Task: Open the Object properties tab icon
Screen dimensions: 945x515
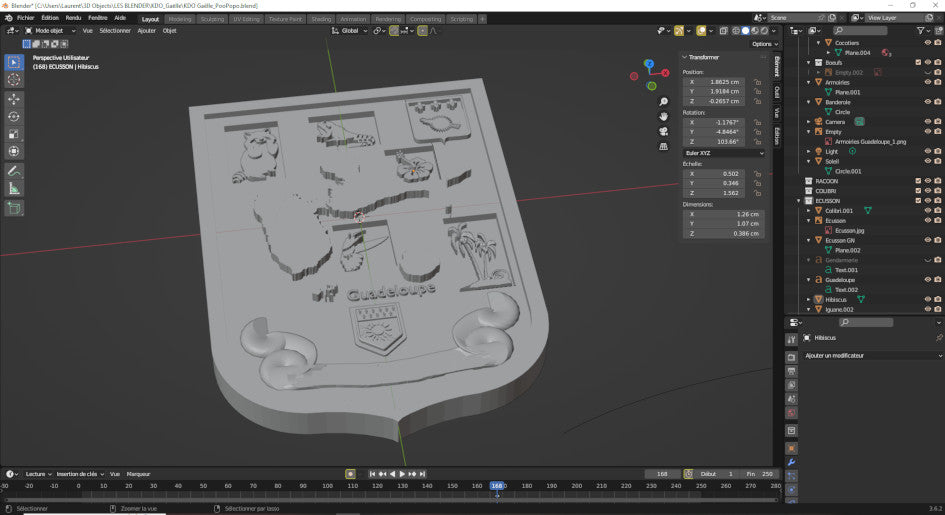Action: click(791, 448)
